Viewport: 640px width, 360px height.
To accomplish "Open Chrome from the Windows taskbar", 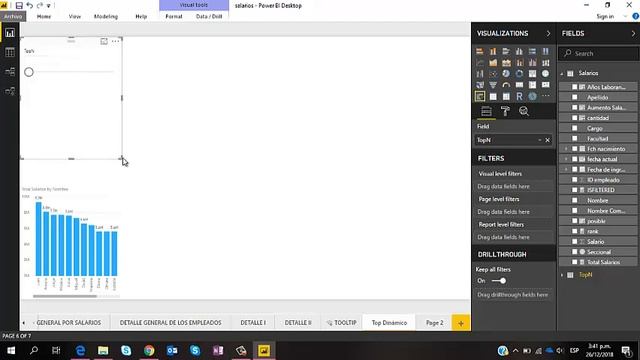I will [x=149, y=350].
